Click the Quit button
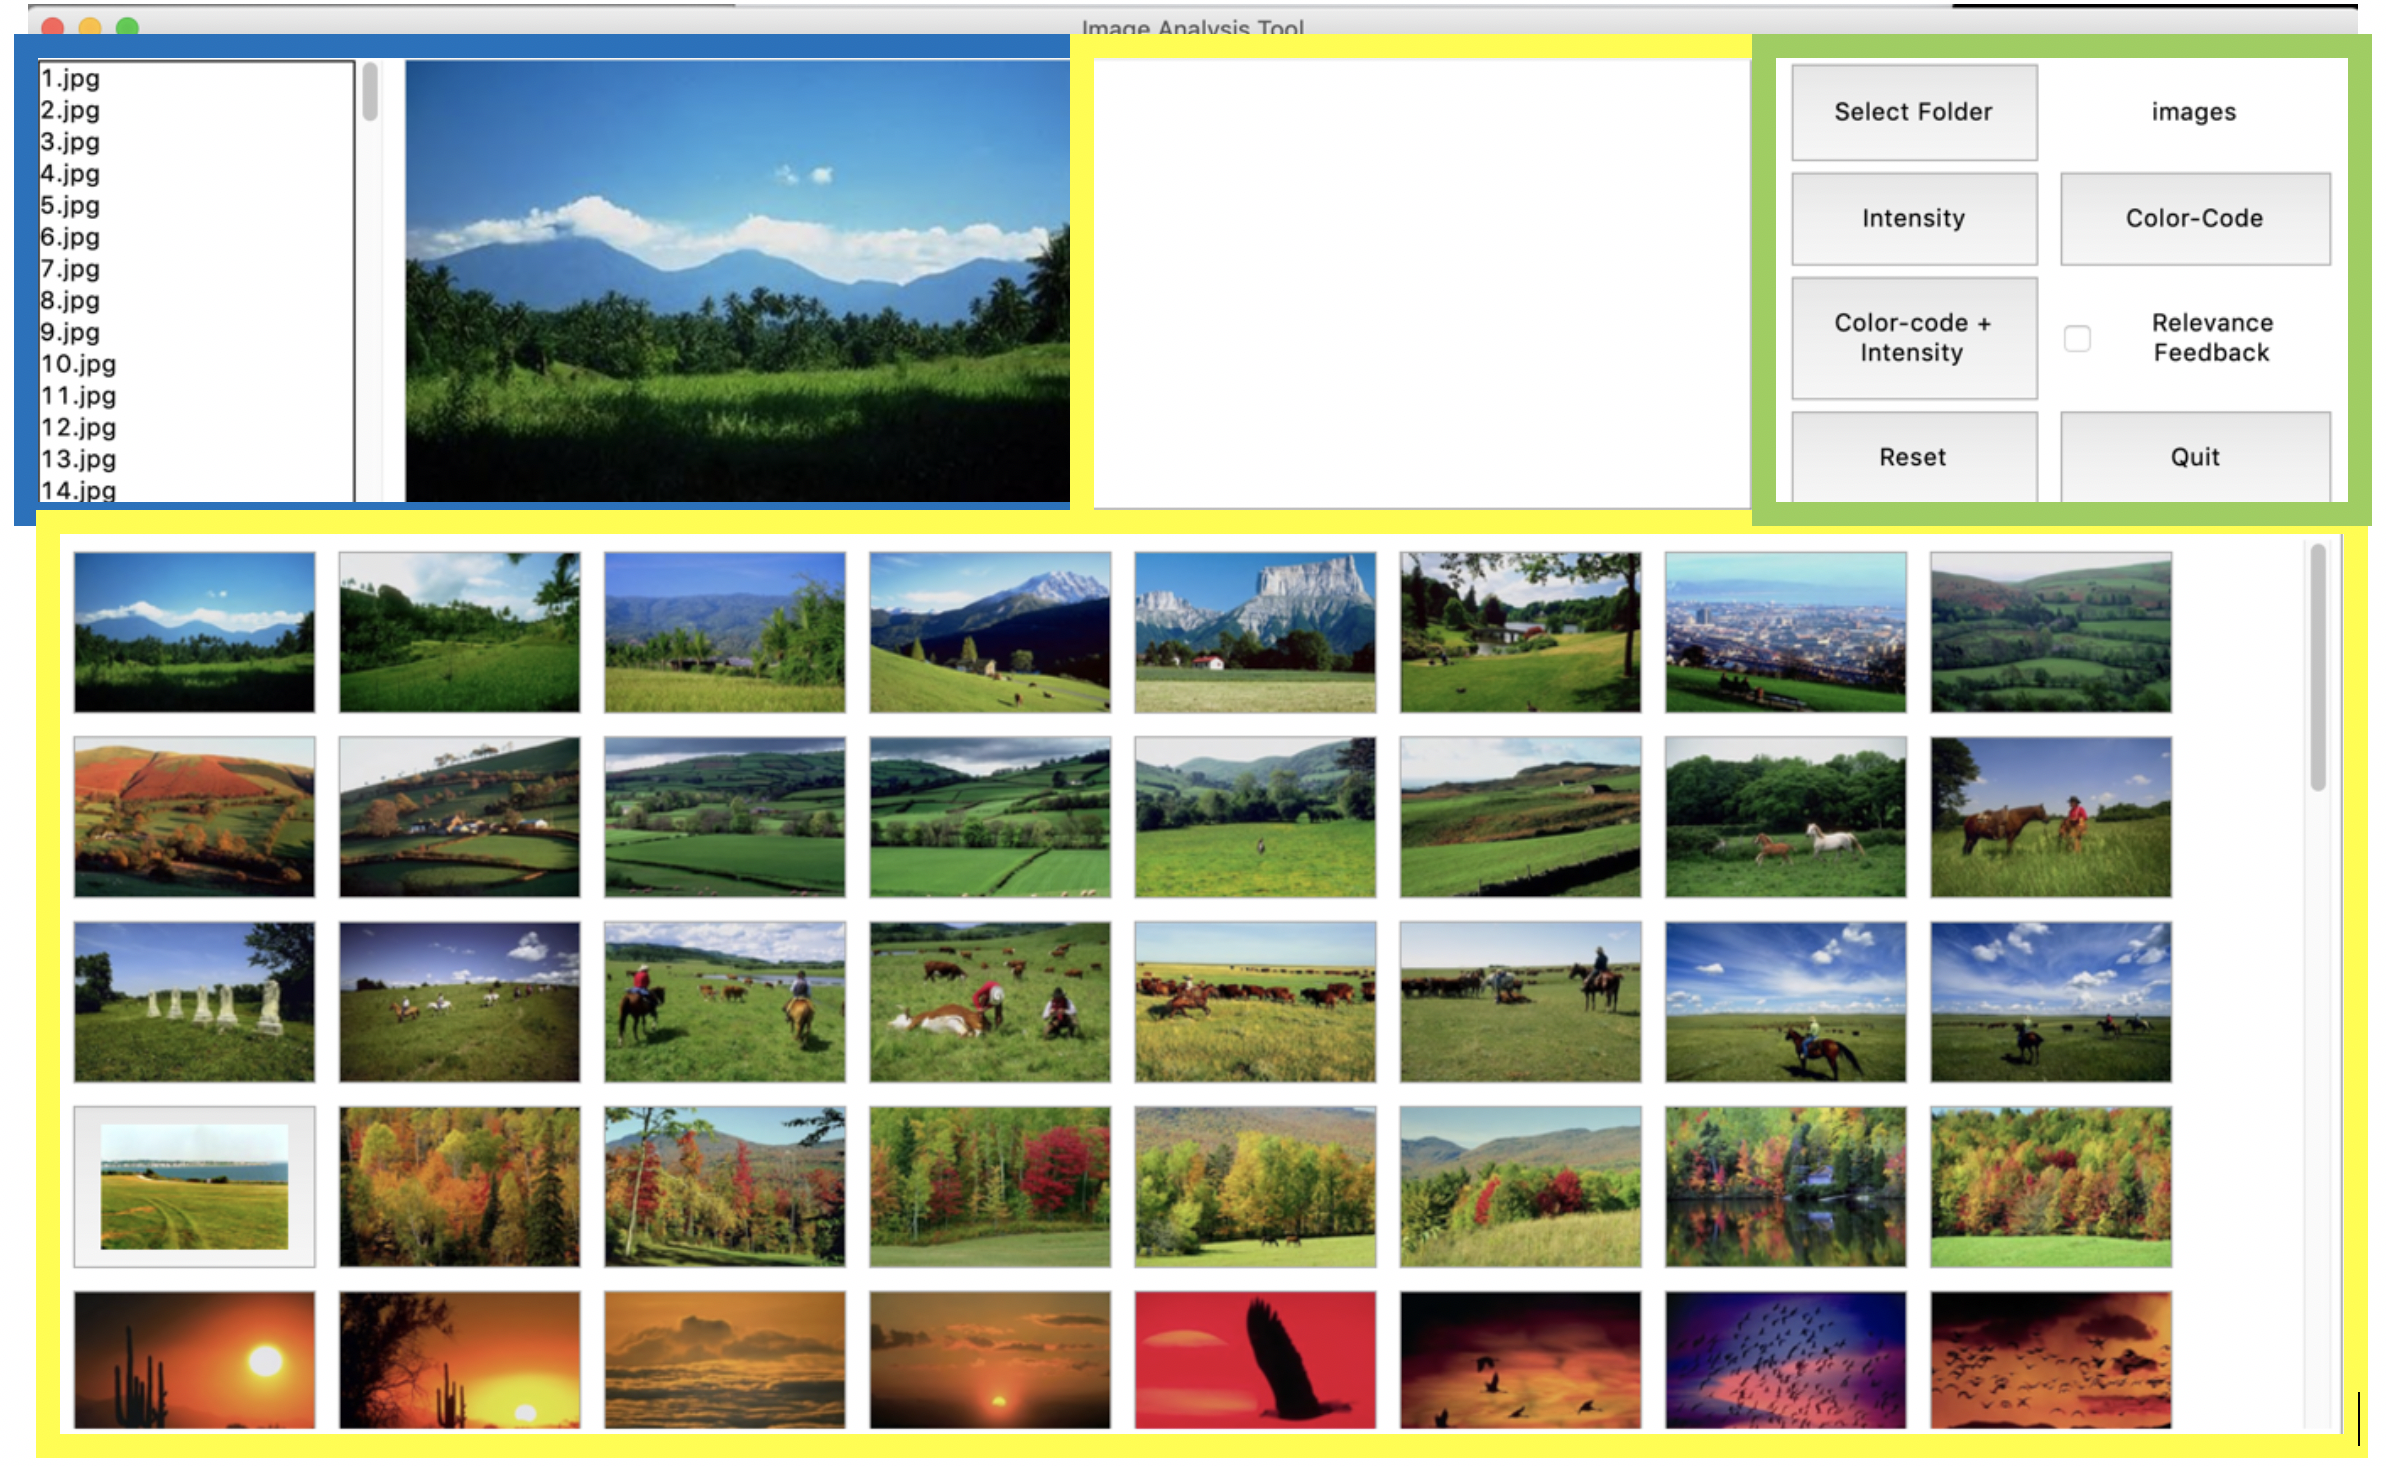This screenshot has height=1466, width=2386. pos(2194,457)
